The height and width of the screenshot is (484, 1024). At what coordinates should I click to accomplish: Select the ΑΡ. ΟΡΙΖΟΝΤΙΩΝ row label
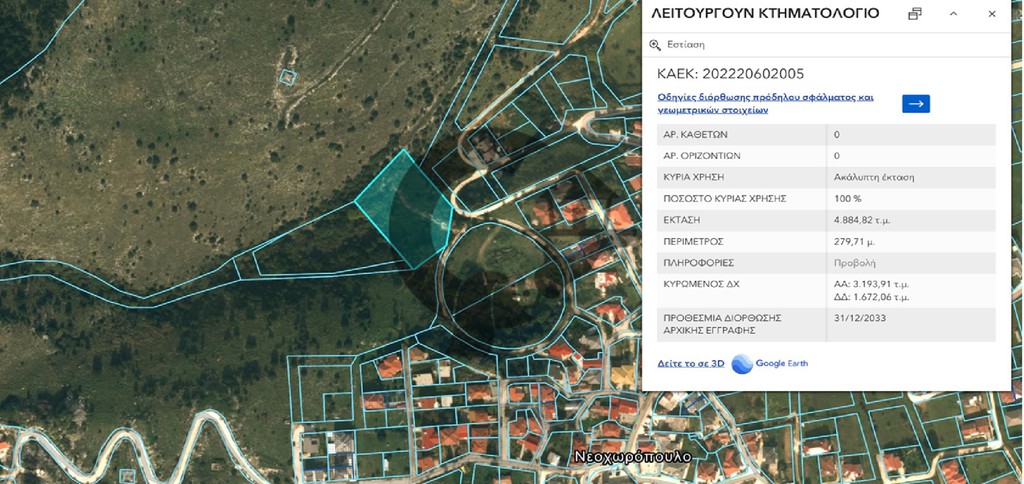[x=703, y=156]
